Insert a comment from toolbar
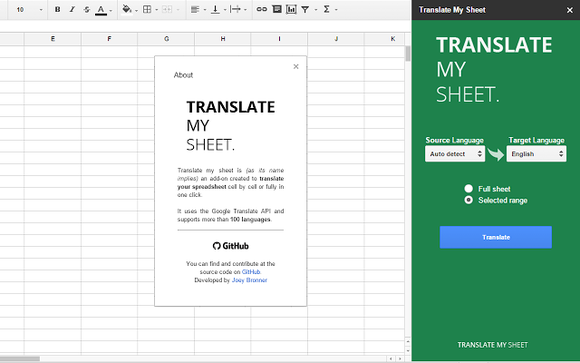The image size is (580, 363). (x=277, y=9)
